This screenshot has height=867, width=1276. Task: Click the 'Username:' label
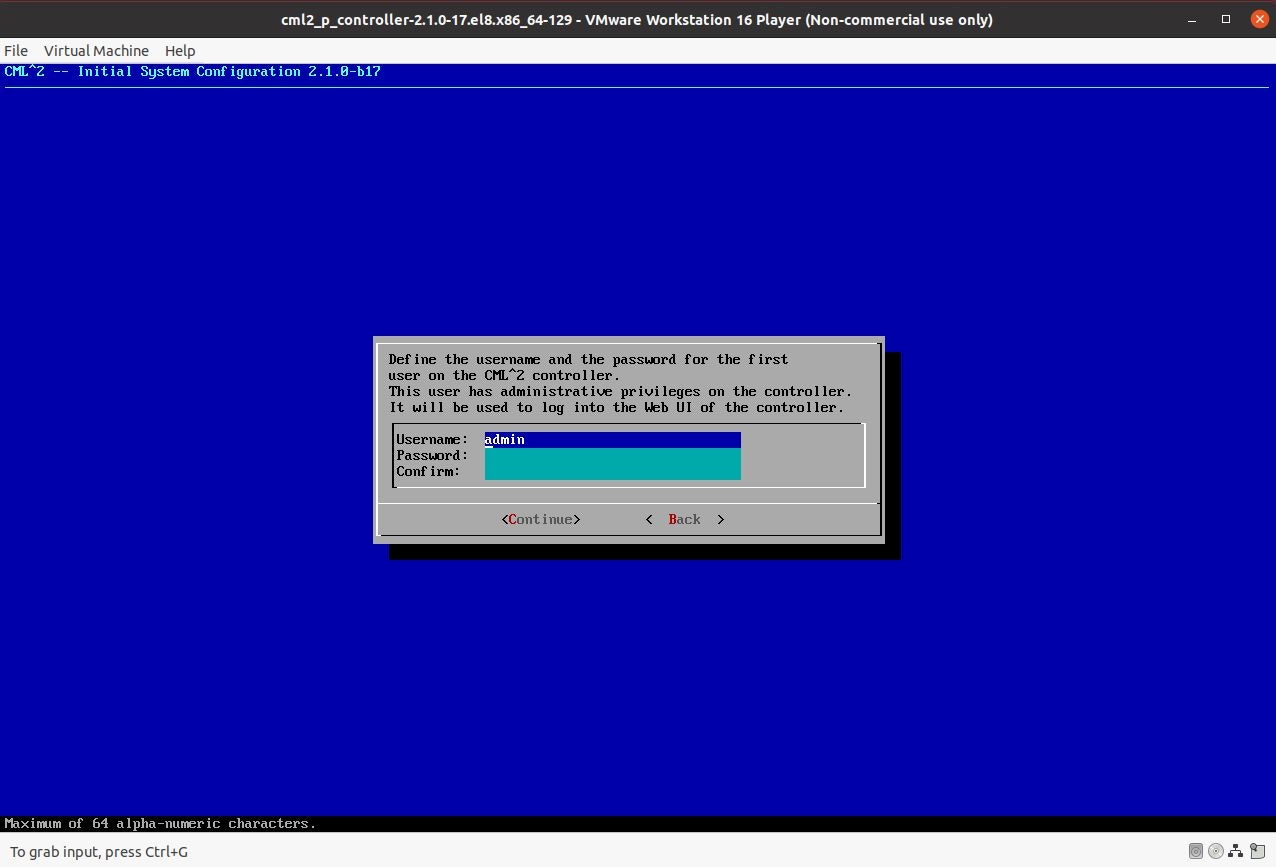(432, 440)
